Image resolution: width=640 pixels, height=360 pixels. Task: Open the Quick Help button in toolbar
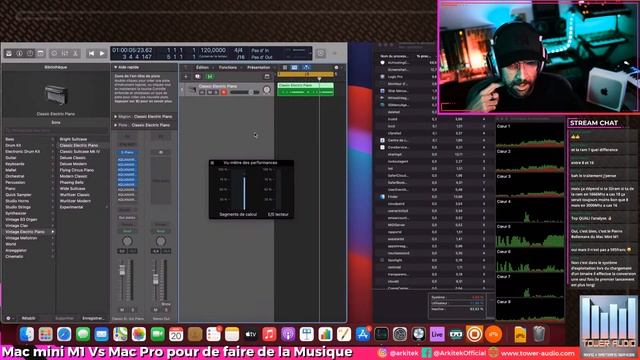30,53
